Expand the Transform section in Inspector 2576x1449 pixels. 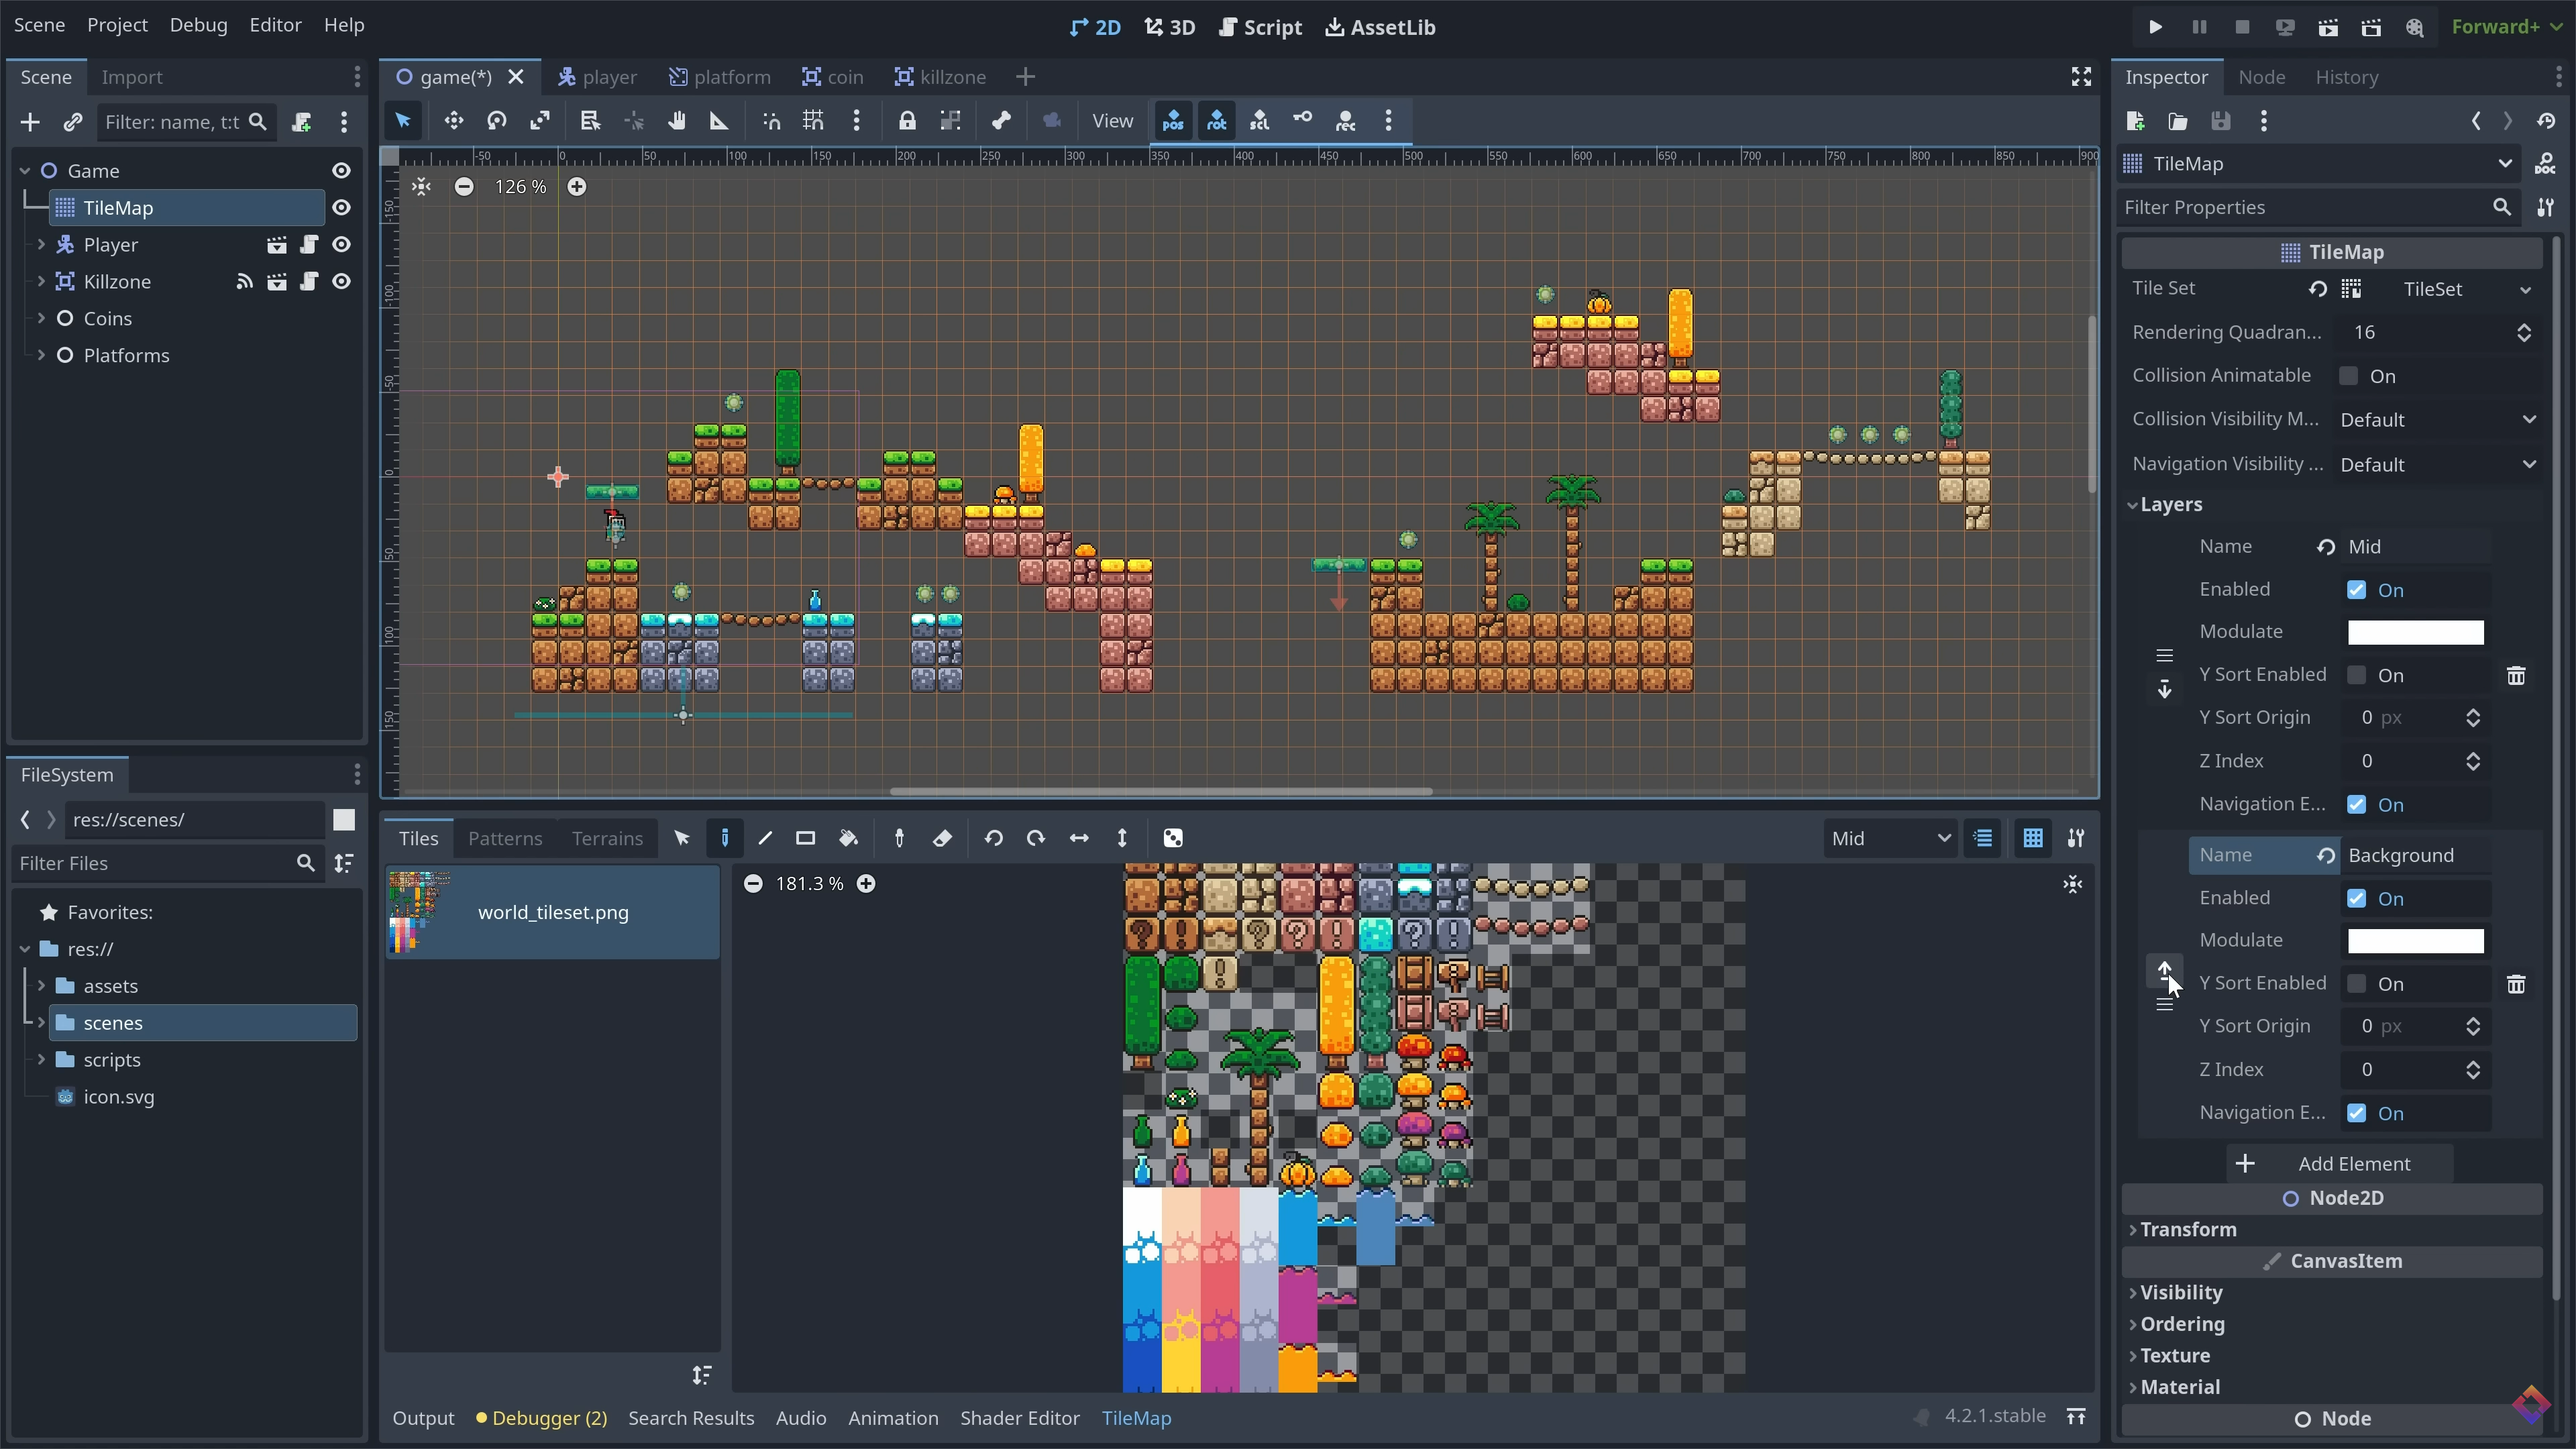click(x=2188, y=1229)
